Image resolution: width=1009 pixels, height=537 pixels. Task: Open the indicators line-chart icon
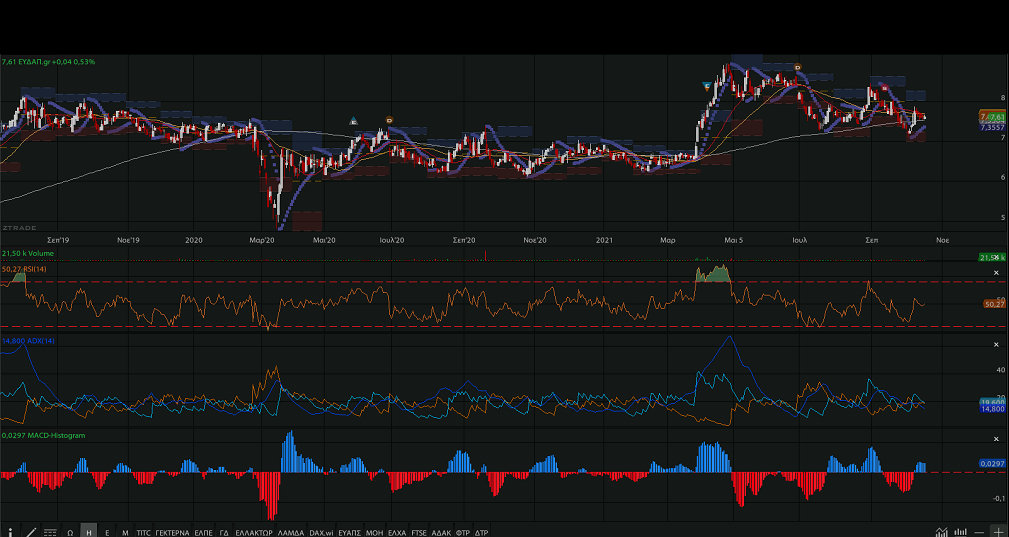[x=942, y=532]
